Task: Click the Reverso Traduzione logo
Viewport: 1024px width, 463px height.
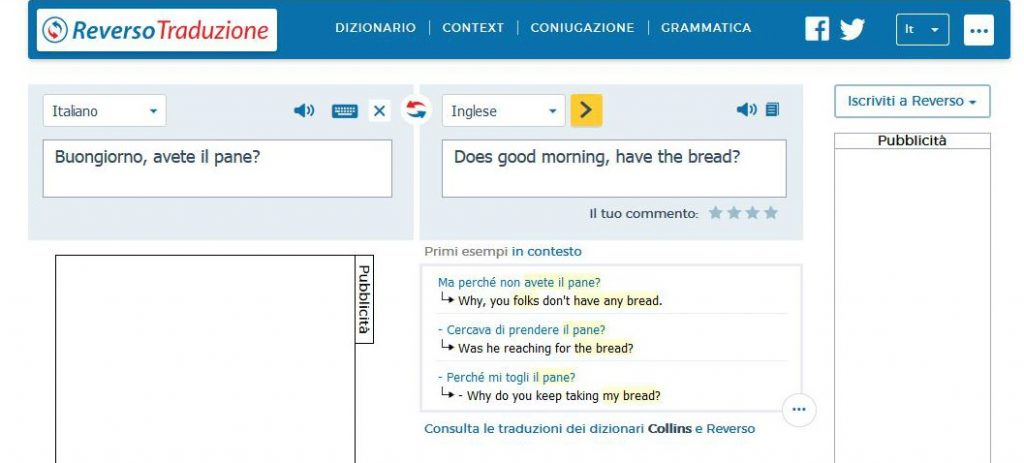Action: [x=157, y=30]
